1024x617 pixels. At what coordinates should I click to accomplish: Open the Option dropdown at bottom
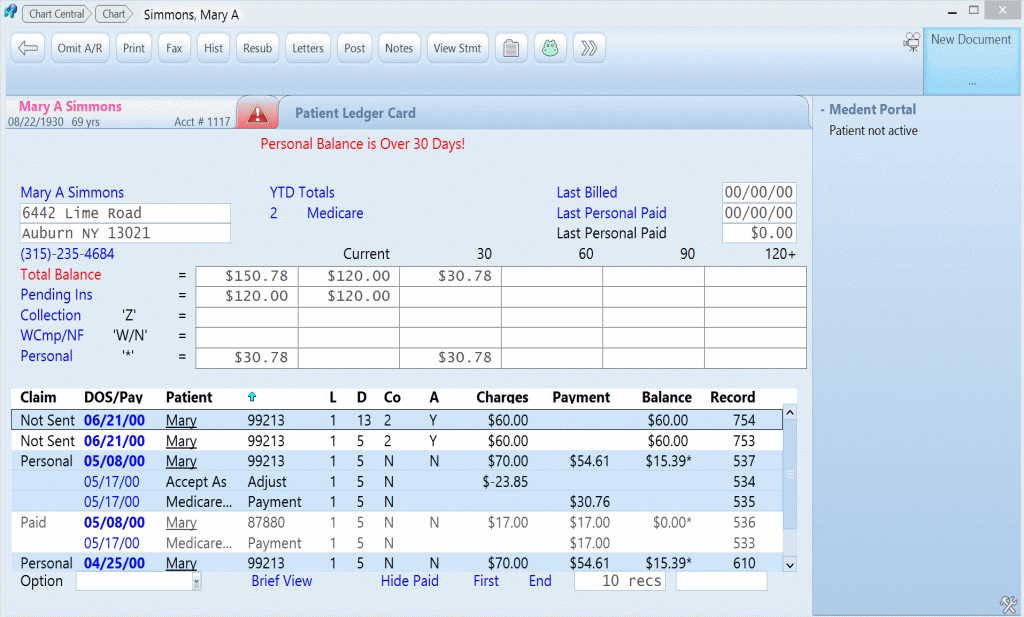coord(137,580)
